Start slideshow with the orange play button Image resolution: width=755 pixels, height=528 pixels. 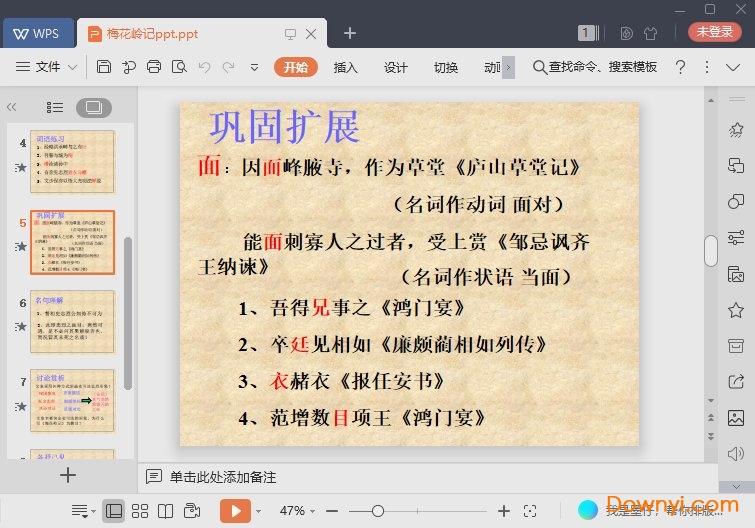pyautogui.click(x=235, y=511)
